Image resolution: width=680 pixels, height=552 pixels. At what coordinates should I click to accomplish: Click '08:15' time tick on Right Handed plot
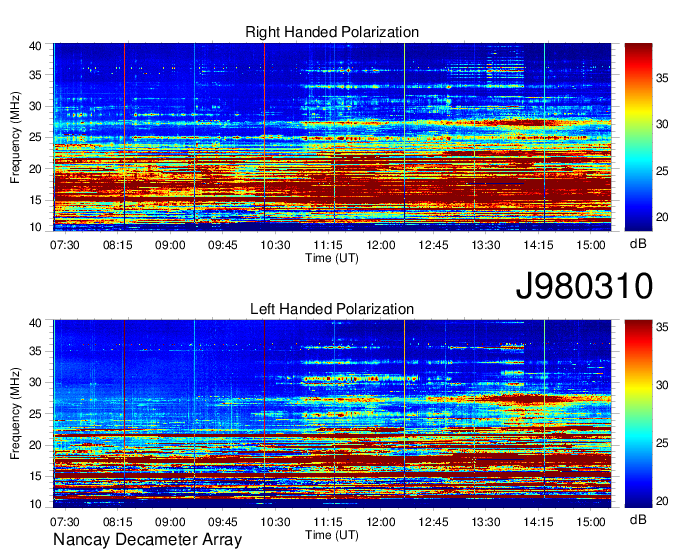(x=117, y=245)
